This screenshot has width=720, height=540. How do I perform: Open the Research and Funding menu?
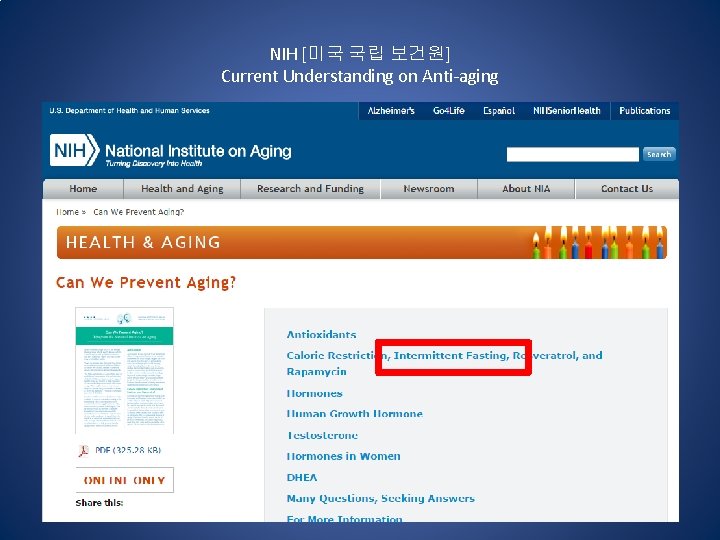(310, 189)
